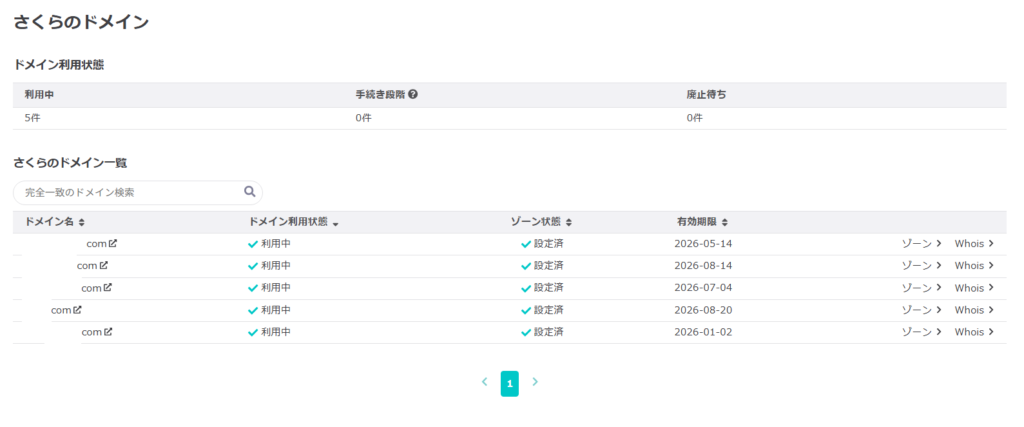Click the help question mark next to 手続き段階
1024x427 pixels.
click(x=413, y=94)
